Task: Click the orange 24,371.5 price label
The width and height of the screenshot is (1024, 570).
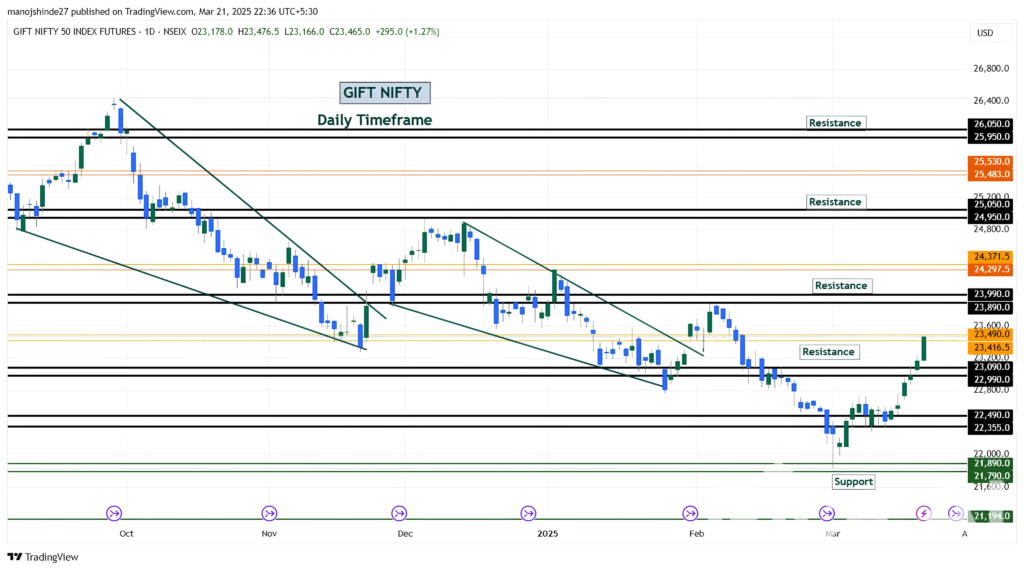Action: point(991,257)
